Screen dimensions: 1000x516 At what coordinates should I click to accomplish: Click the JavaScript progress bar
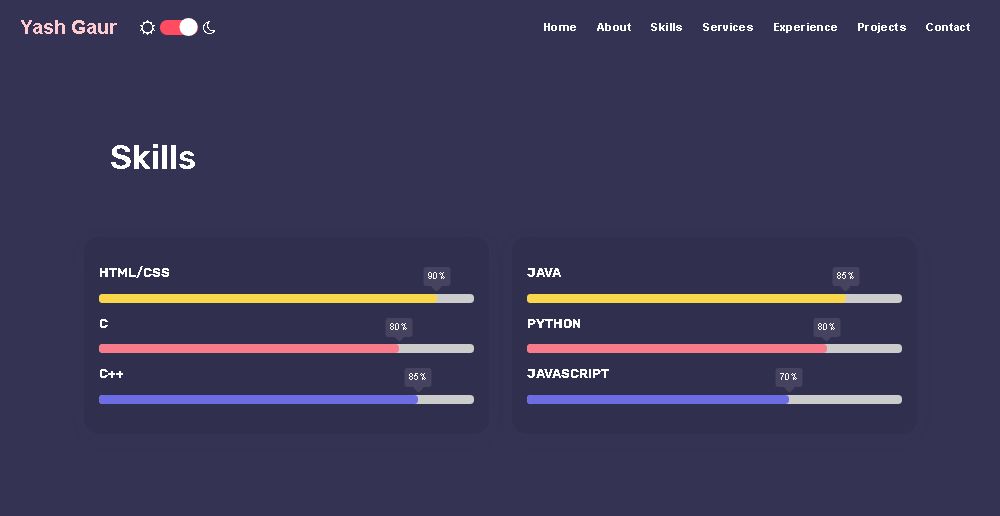pyautogui.click(x=658, y=399)
